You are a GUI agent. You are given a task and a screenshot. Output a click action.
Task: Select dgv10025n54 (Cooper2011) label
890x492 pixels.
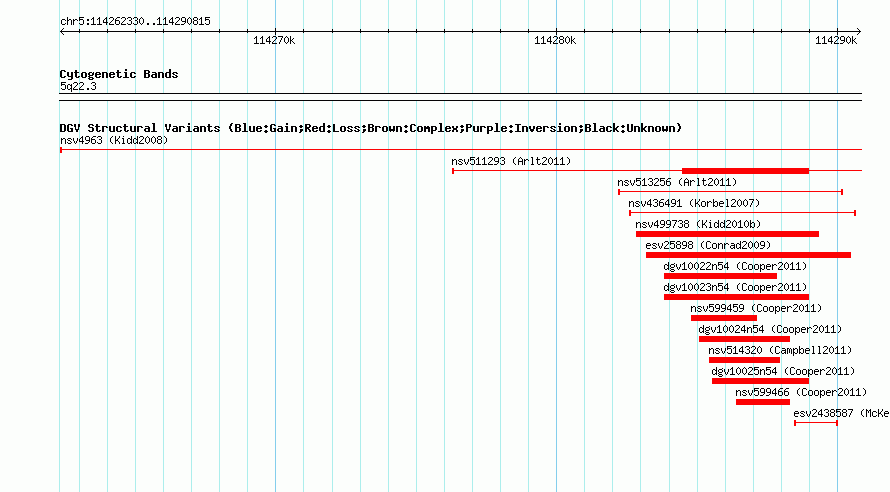(783, 371)
